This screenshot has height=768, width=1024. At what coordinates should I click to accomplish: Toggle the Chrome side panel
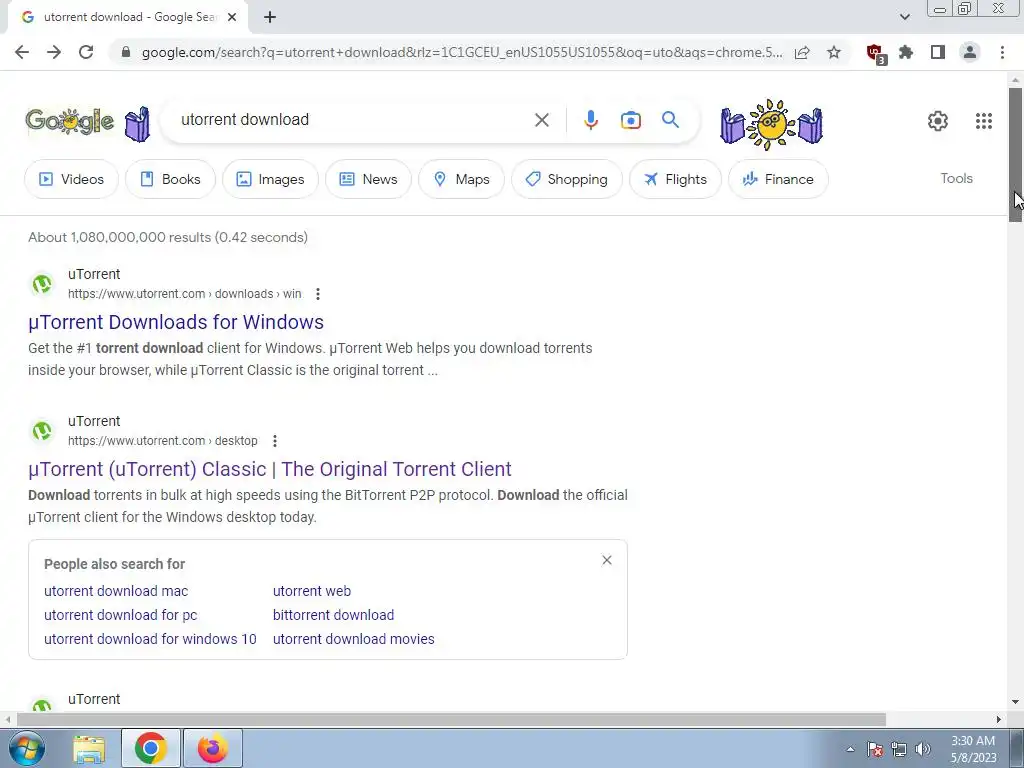938,52
